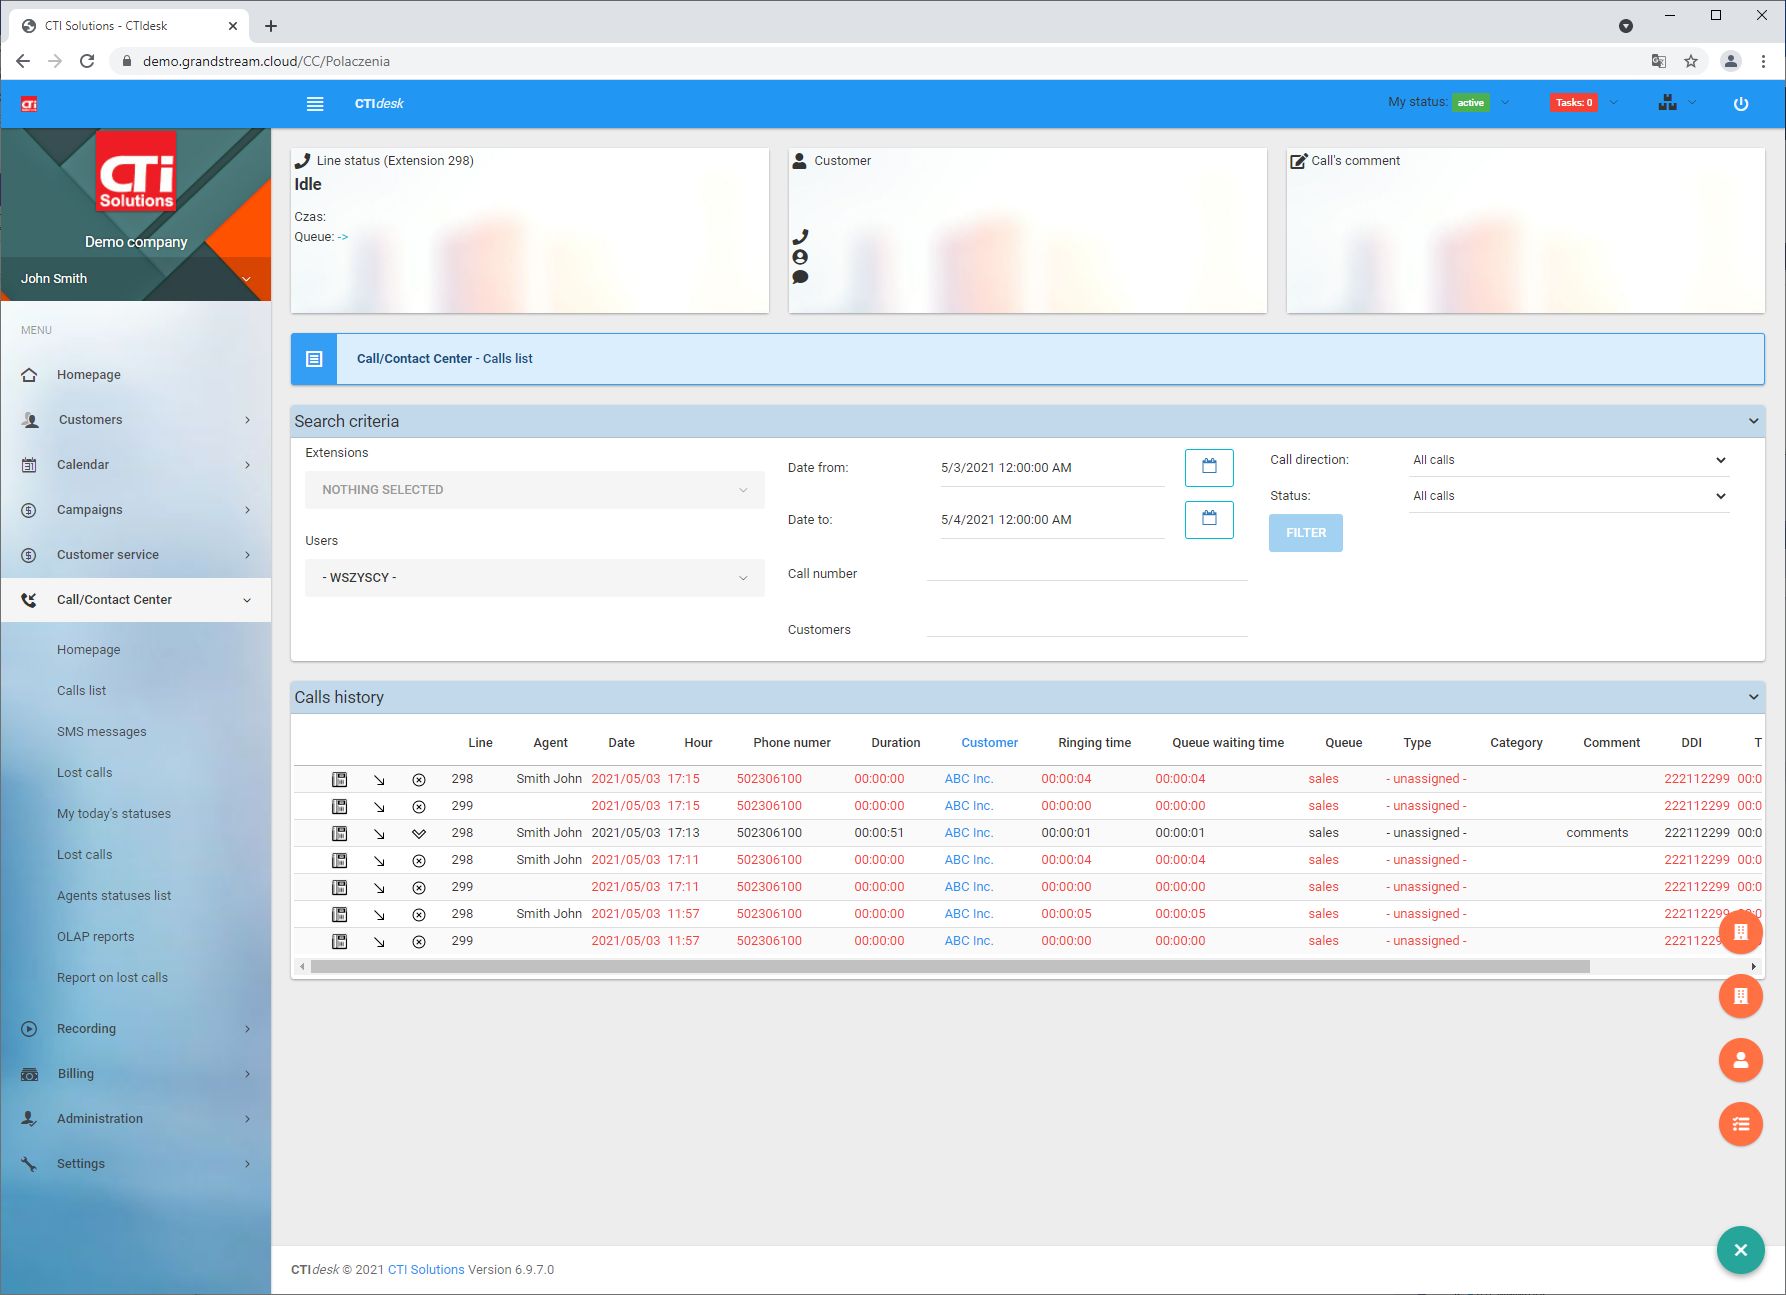1786x1295 pixels.
Task: Click the Customers search input field
Action: pyautogui.click(x=1087, y=627)
